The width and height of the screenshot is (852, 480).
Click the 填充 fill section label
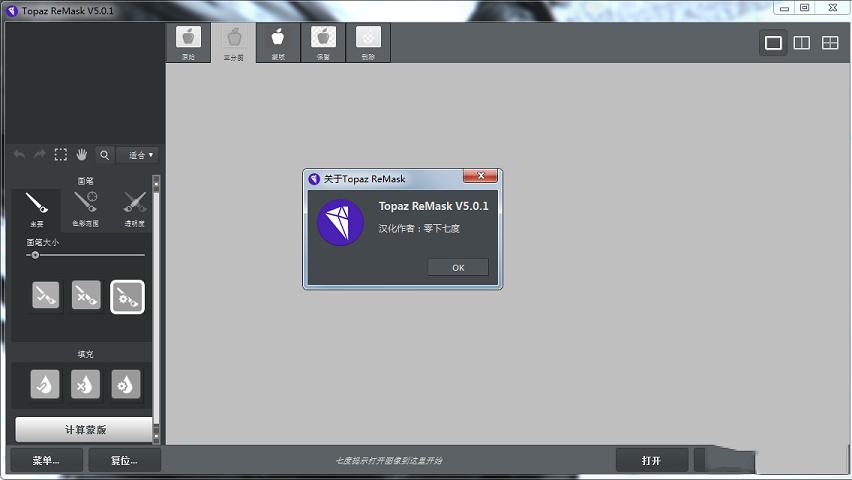85,354
